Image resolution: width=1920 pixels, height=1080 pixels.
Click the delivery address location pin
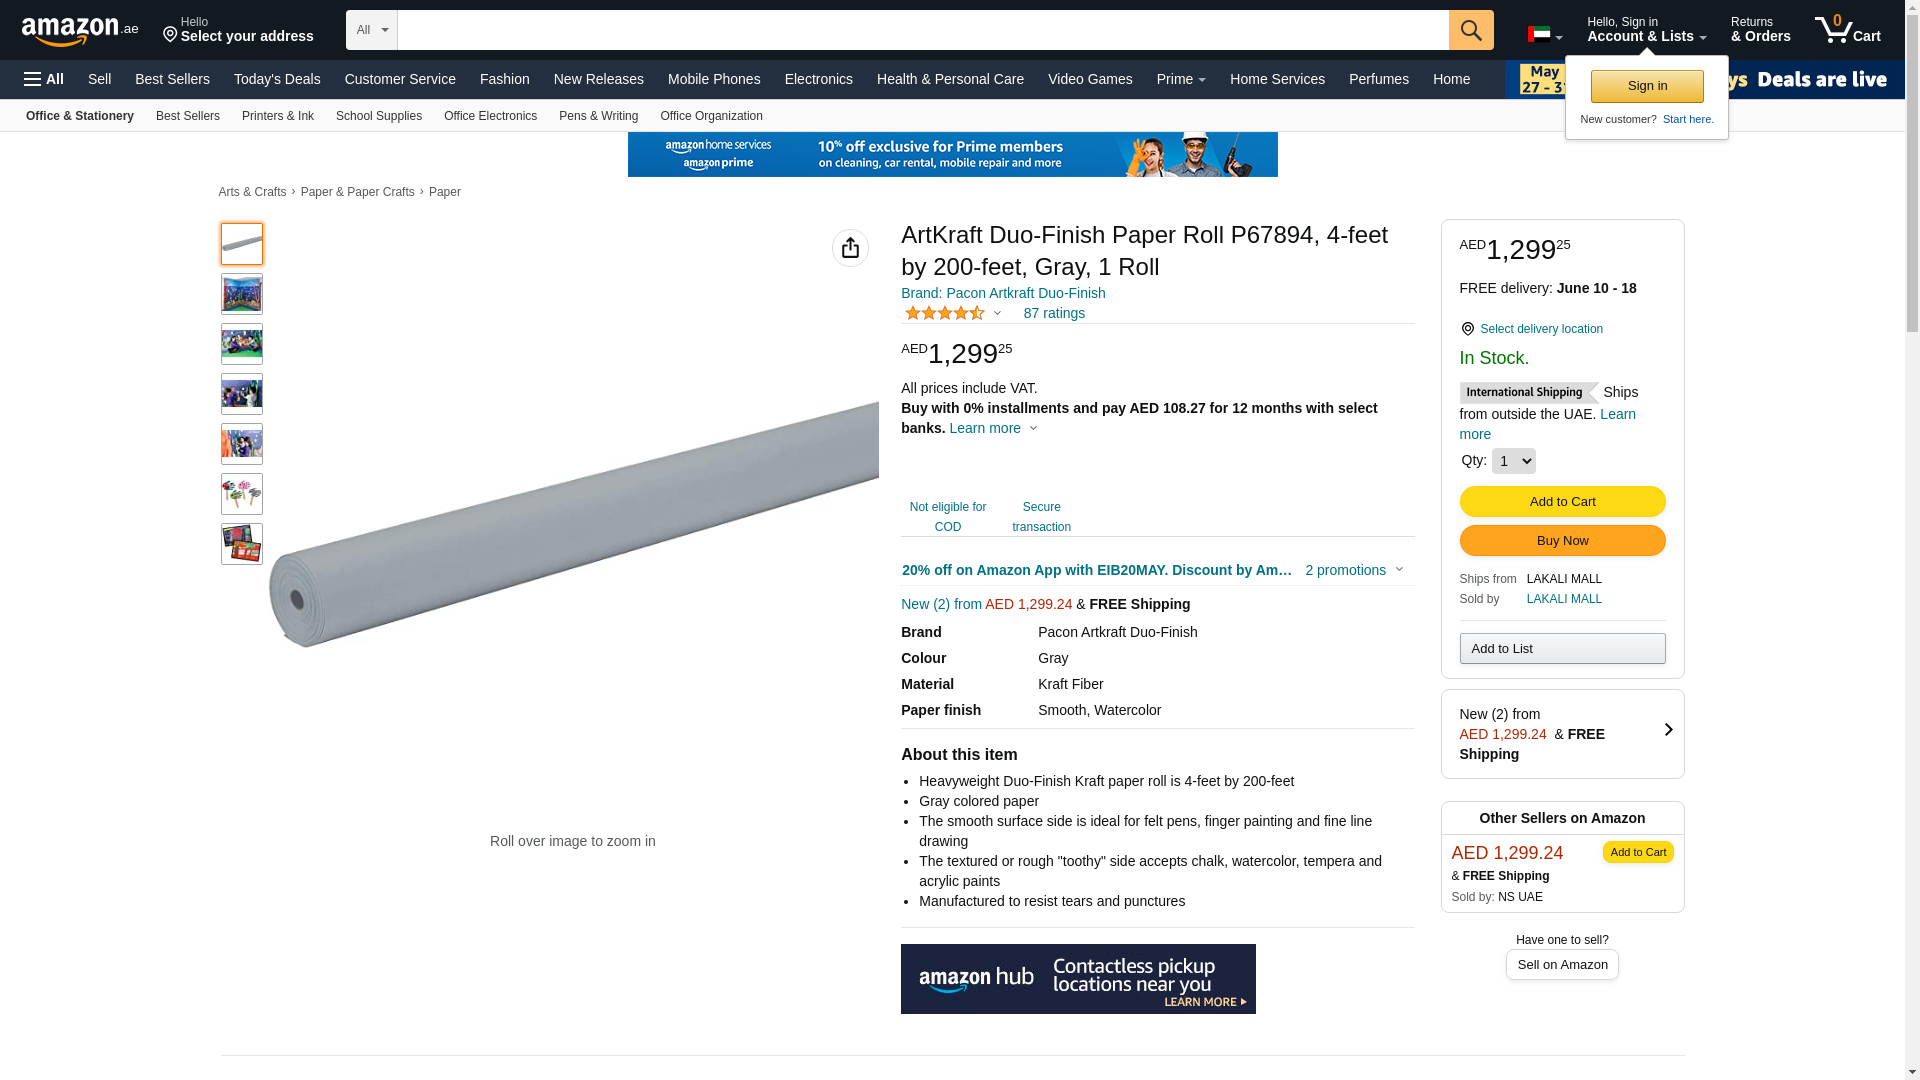[170, 36]
